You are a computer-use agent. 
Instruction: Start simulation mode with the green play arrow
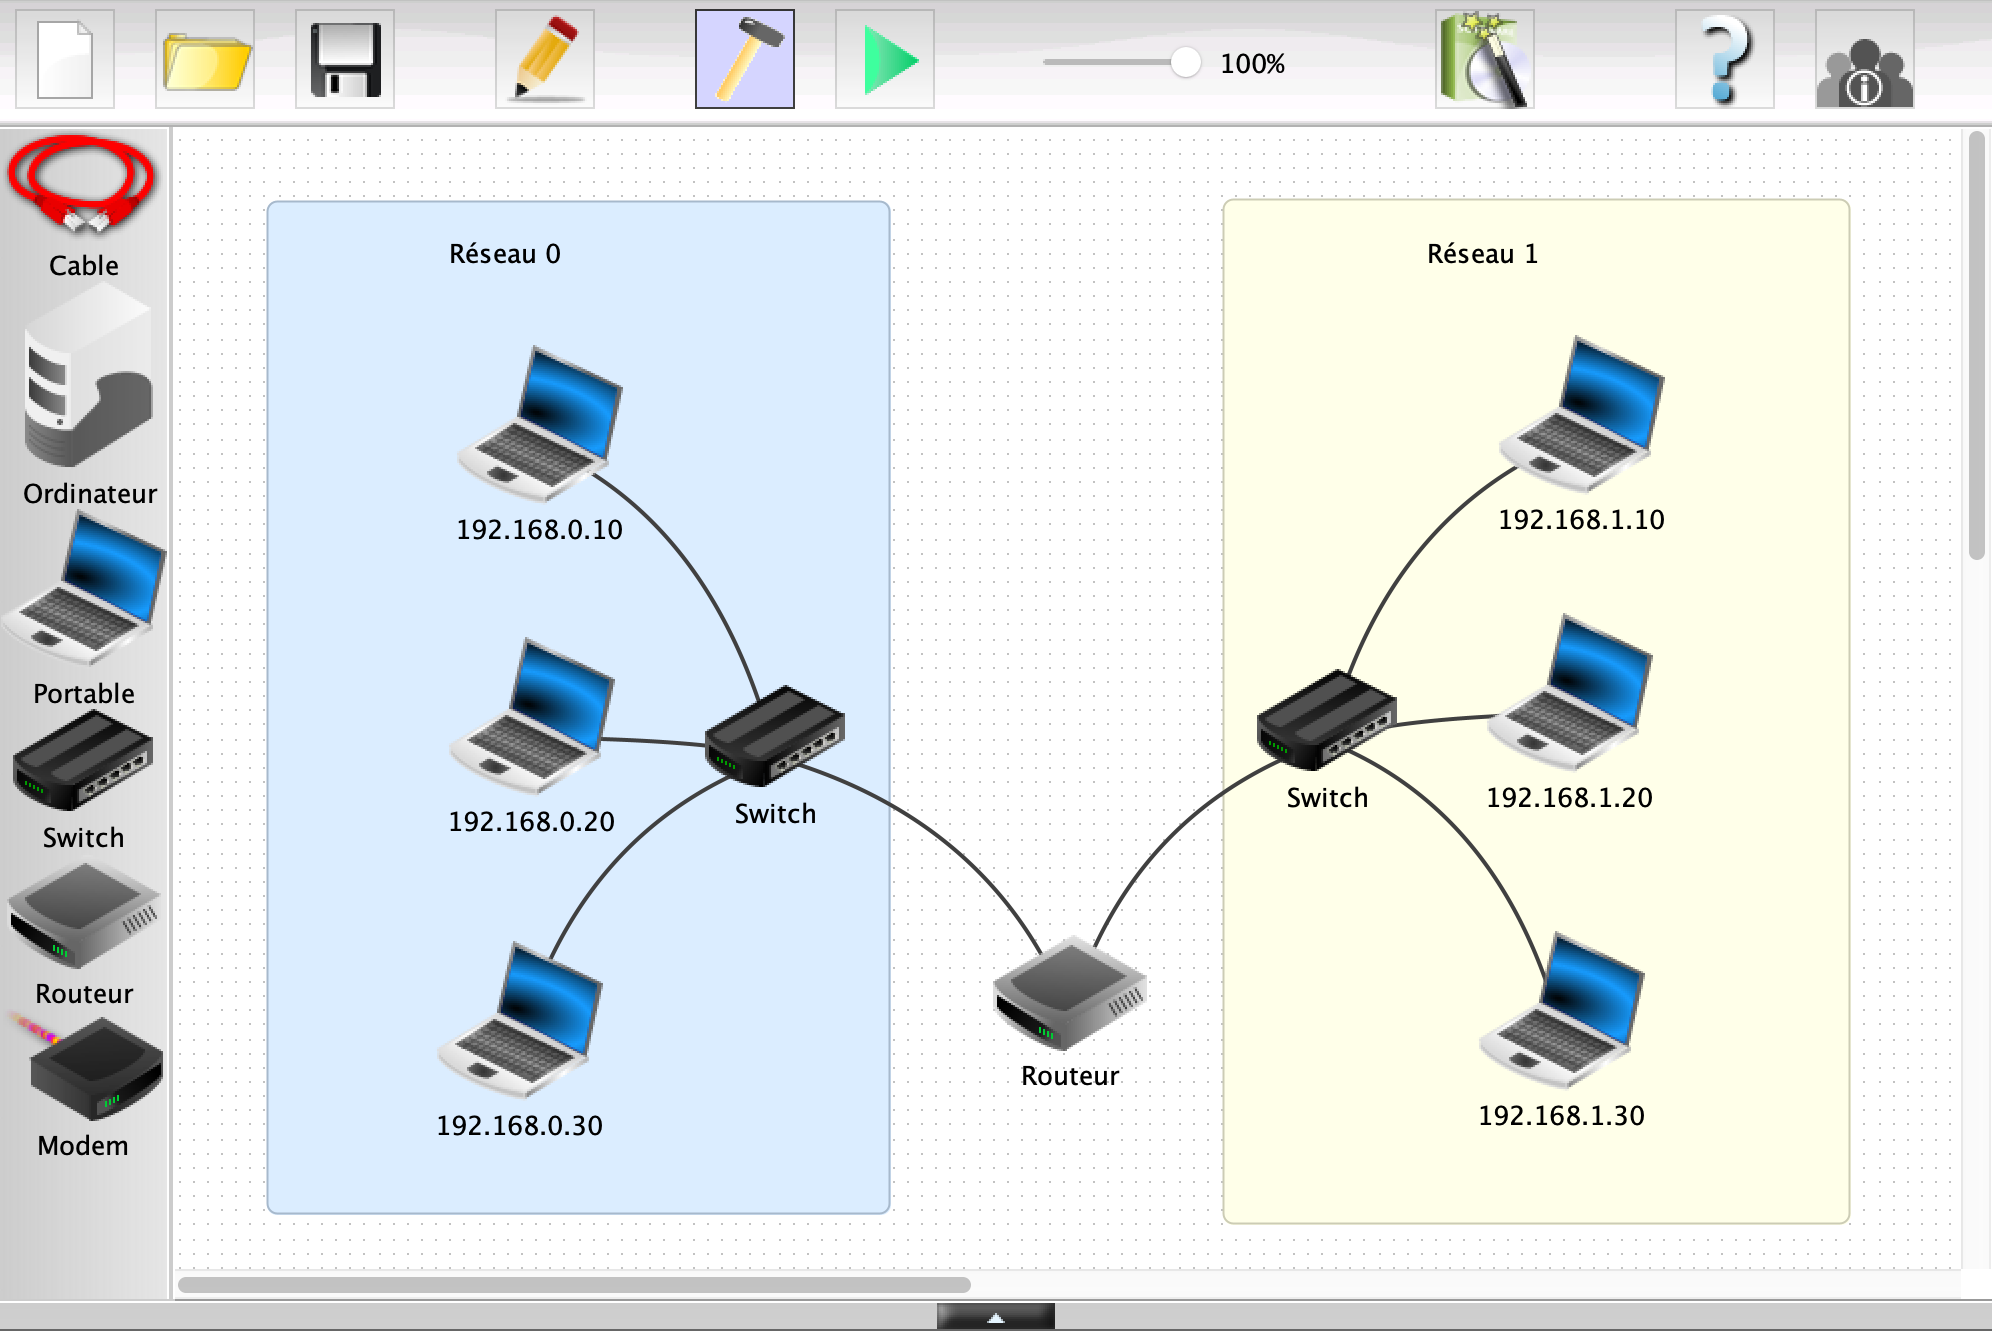[x=885, y=60]
